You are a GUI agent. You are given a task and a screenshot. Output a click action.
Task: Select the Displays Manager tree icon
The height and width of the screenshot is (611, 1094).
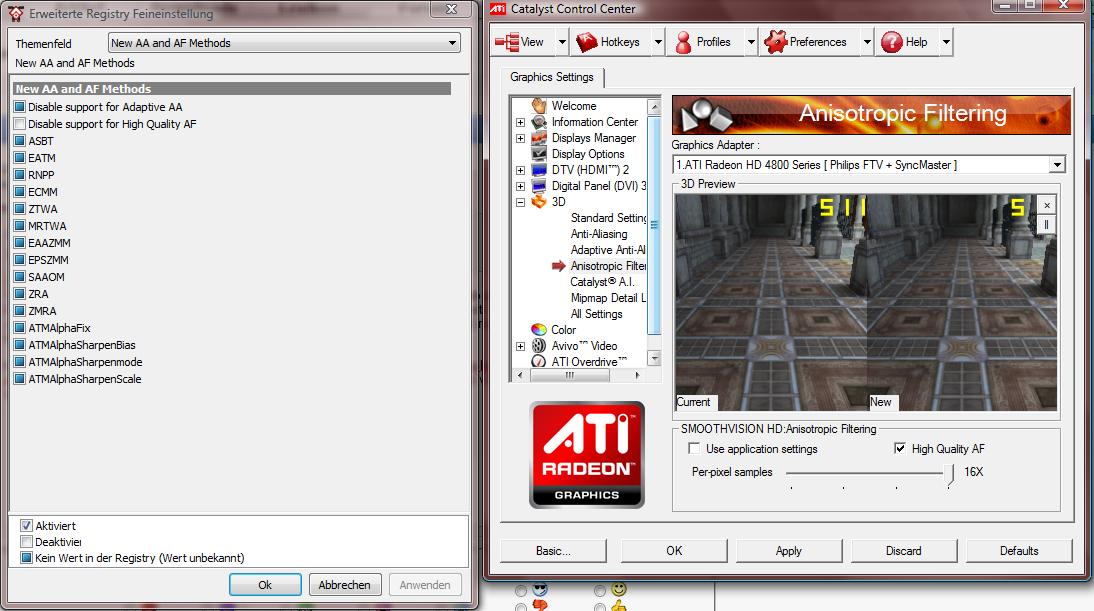click(x=539, y=138)
